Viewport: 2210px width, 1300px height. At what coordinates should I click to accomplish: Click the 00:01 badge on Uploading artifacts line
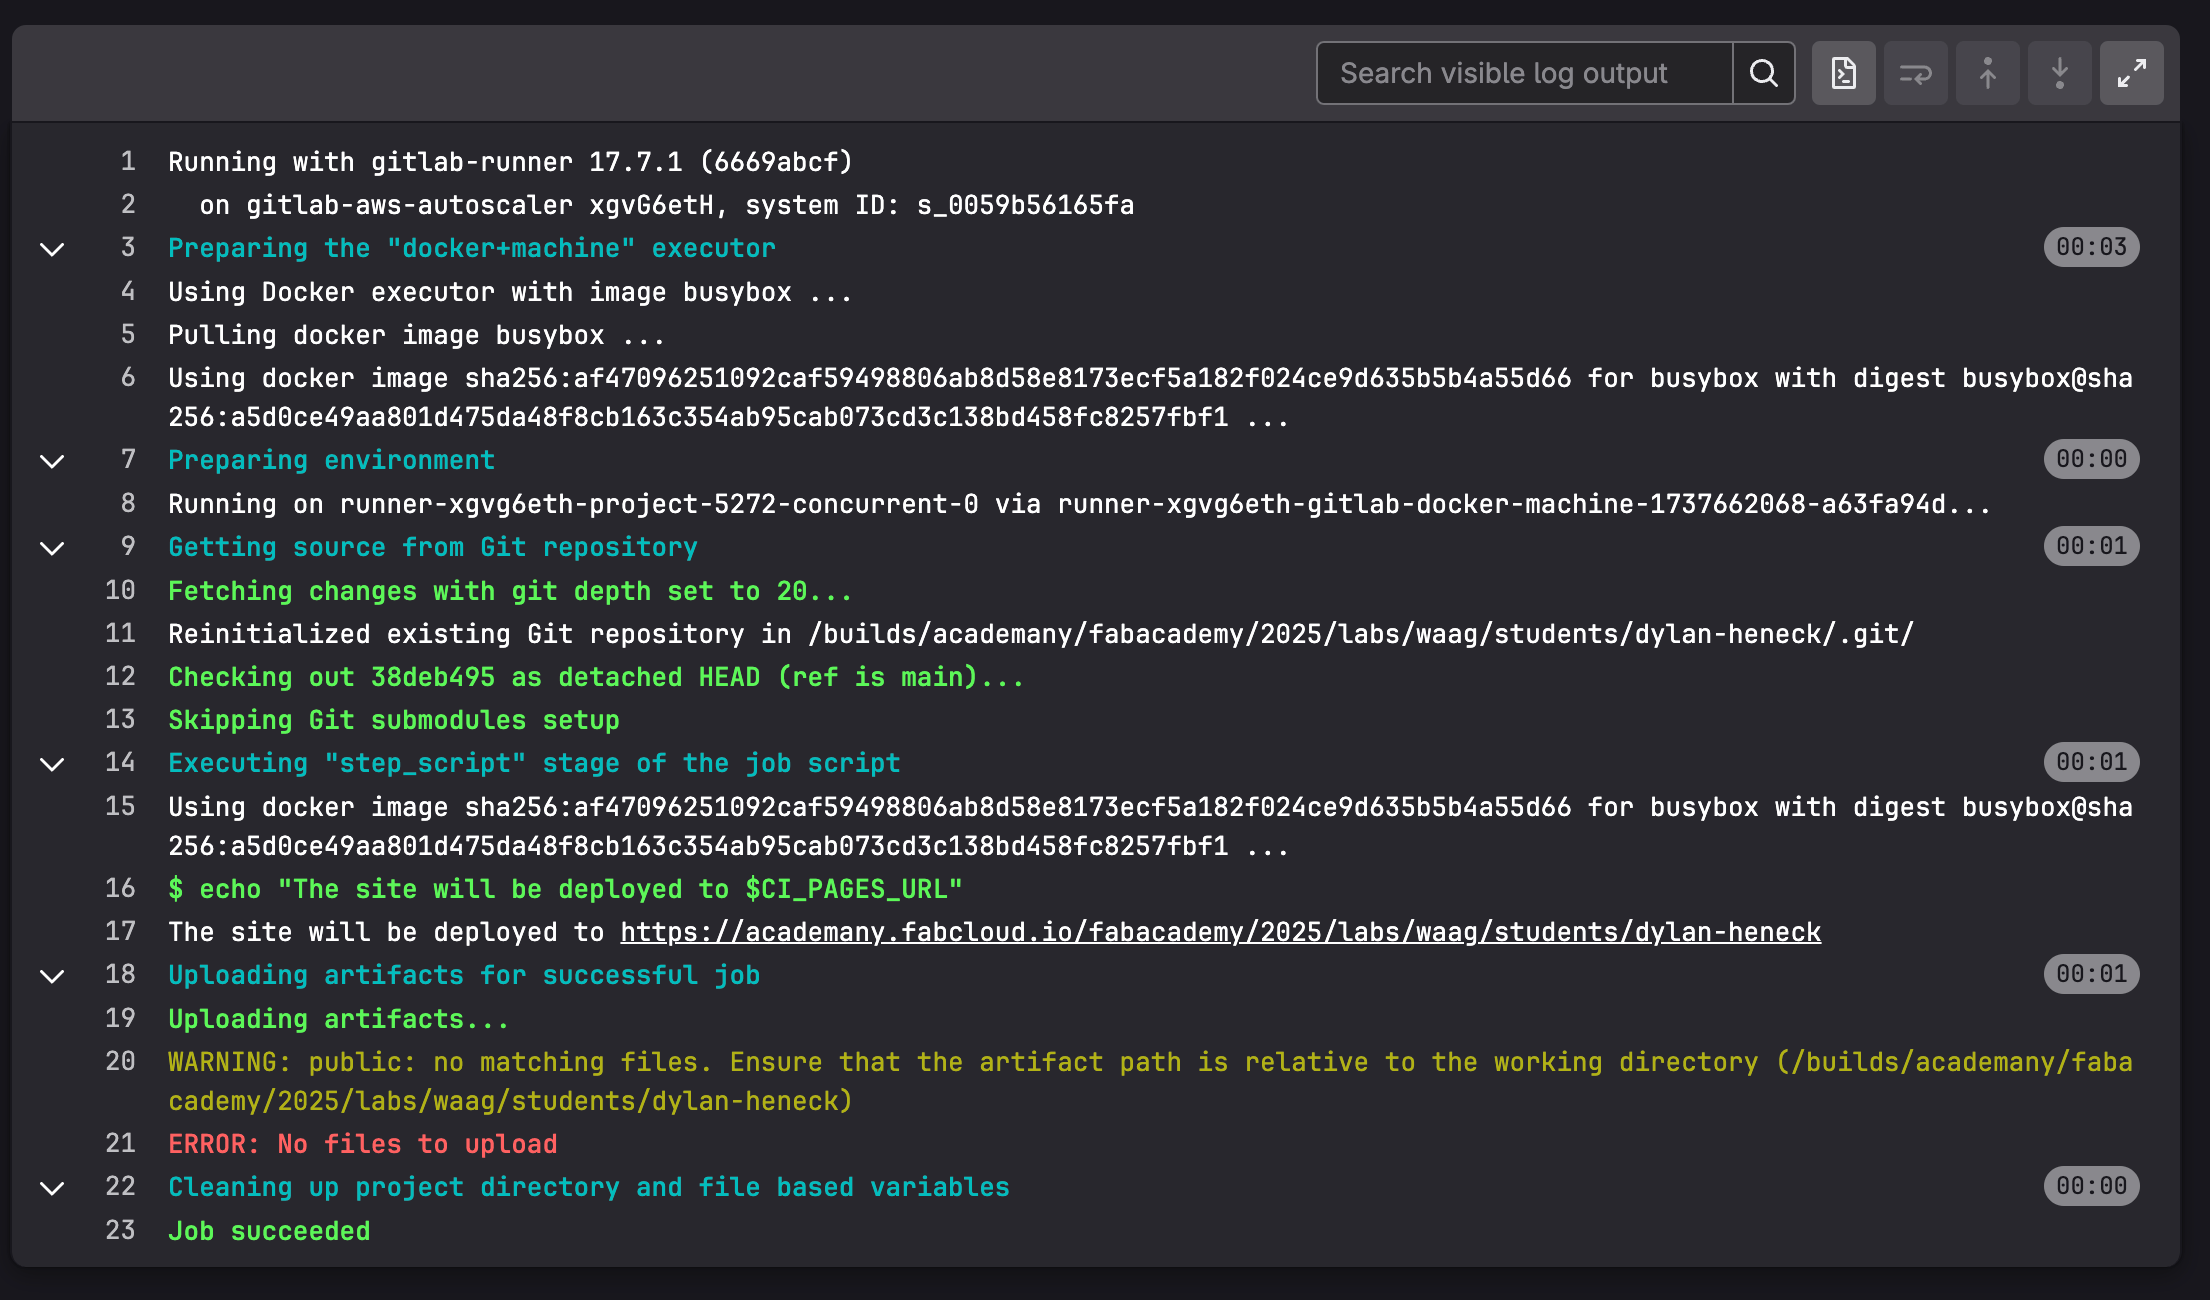(2091, 974)
